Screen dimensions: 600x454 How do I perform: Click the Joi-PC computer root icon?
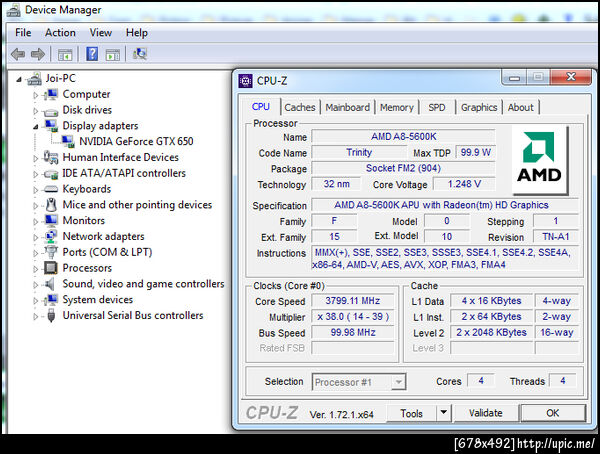34,78
